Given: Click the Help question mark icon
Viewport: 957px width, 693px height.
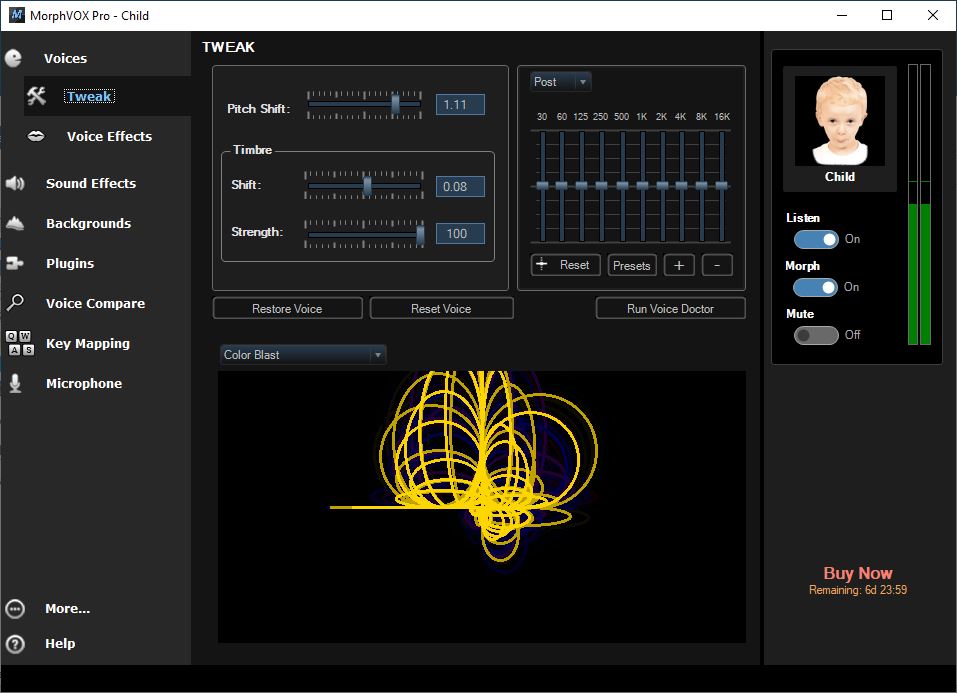Looking at the screenshot, I should click(x=15, y=644).
